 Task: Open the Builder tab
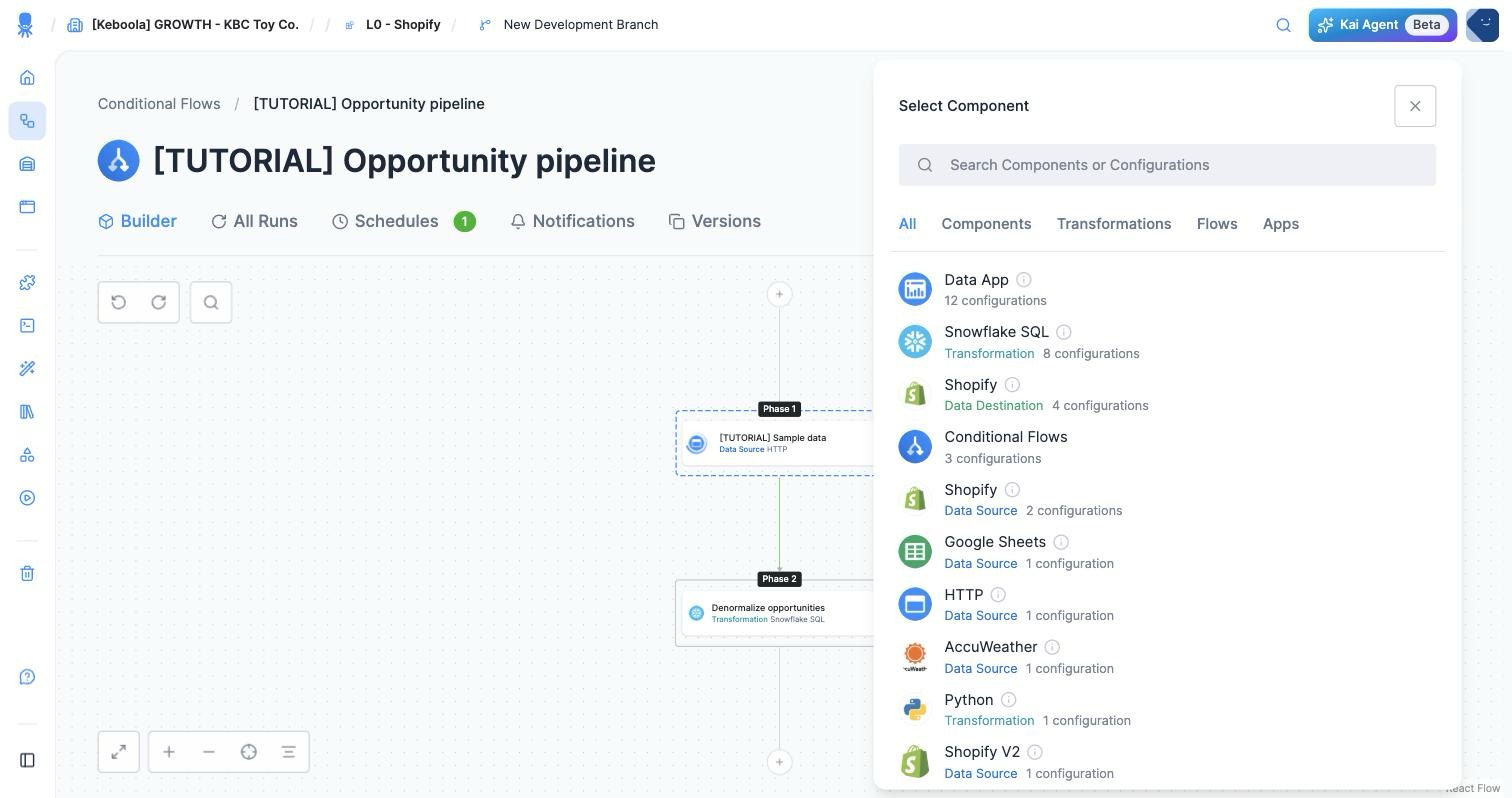[137, 221]
